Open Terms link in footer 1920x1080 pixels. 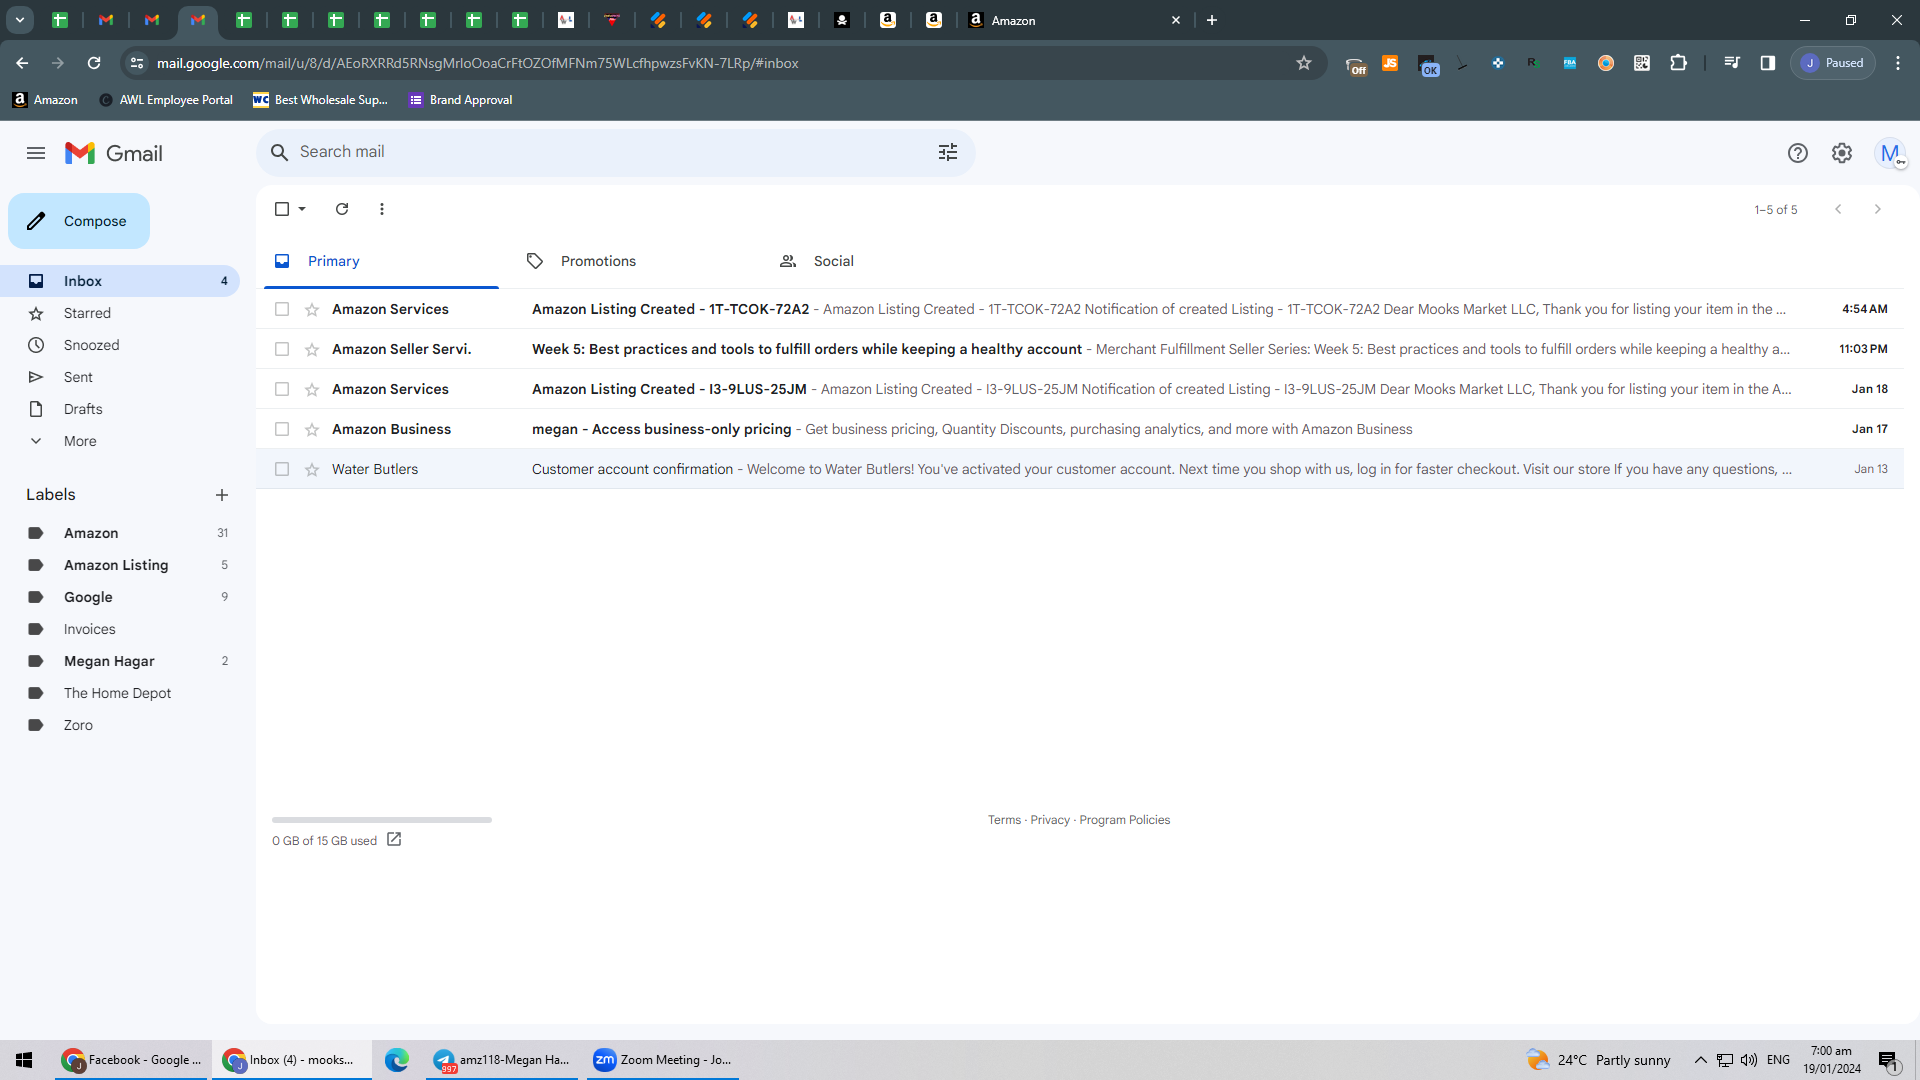(1004, 820)
